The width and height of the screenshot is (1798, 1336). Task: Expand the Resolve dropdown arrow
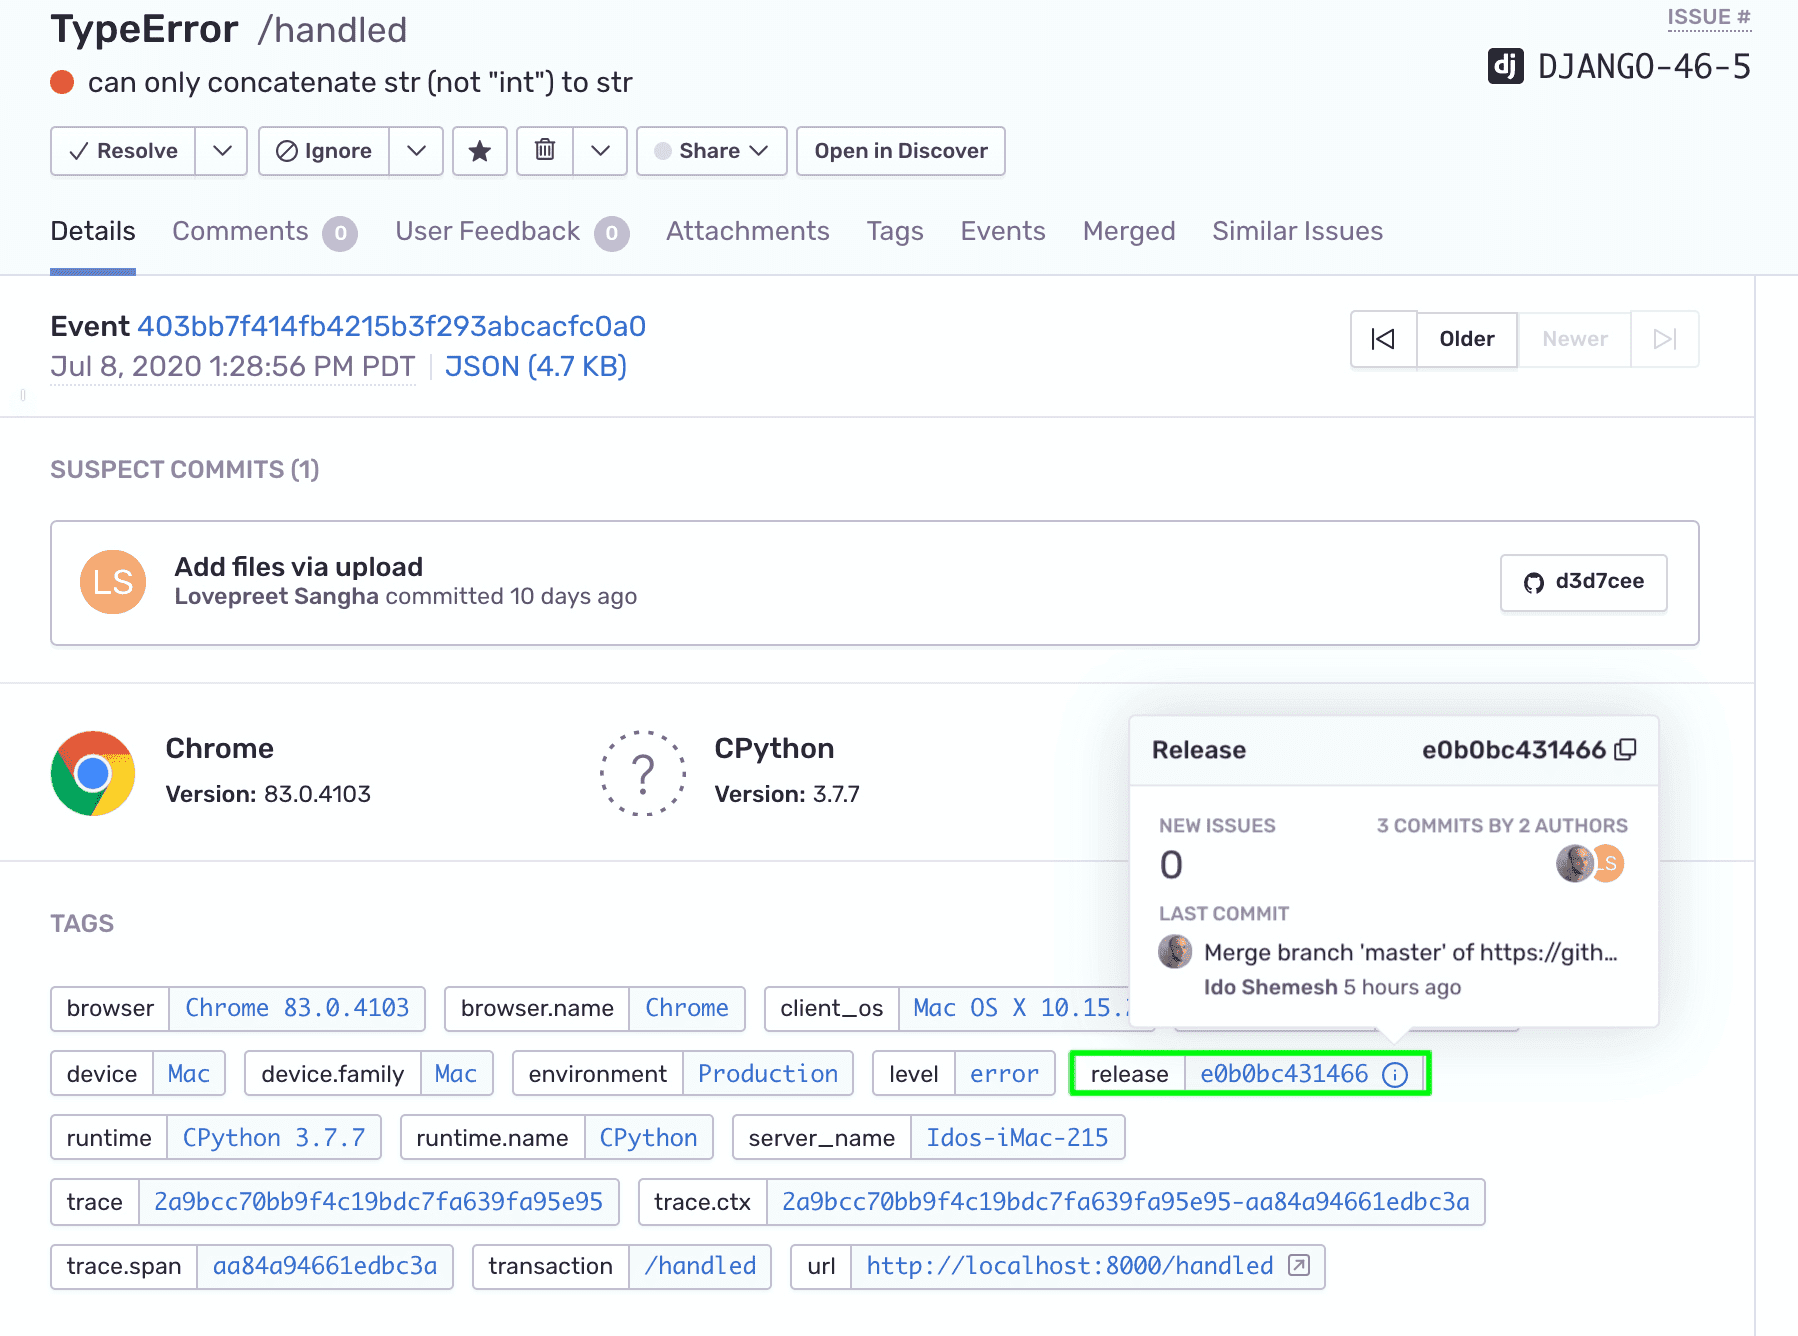coord(222,151)
